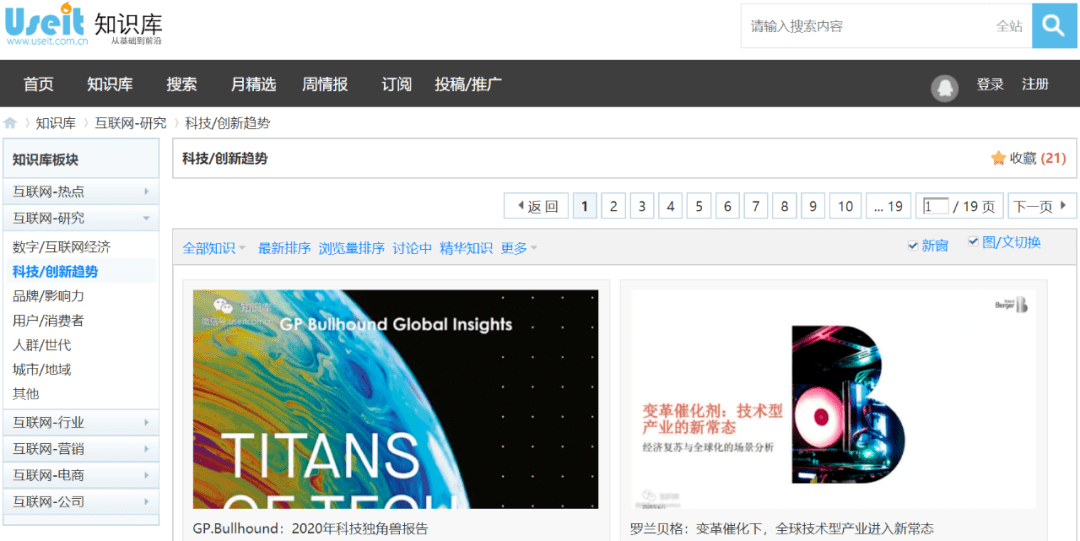Go to page 4
The height and width of the screenshot is (541, 1080).
(670, 206)
